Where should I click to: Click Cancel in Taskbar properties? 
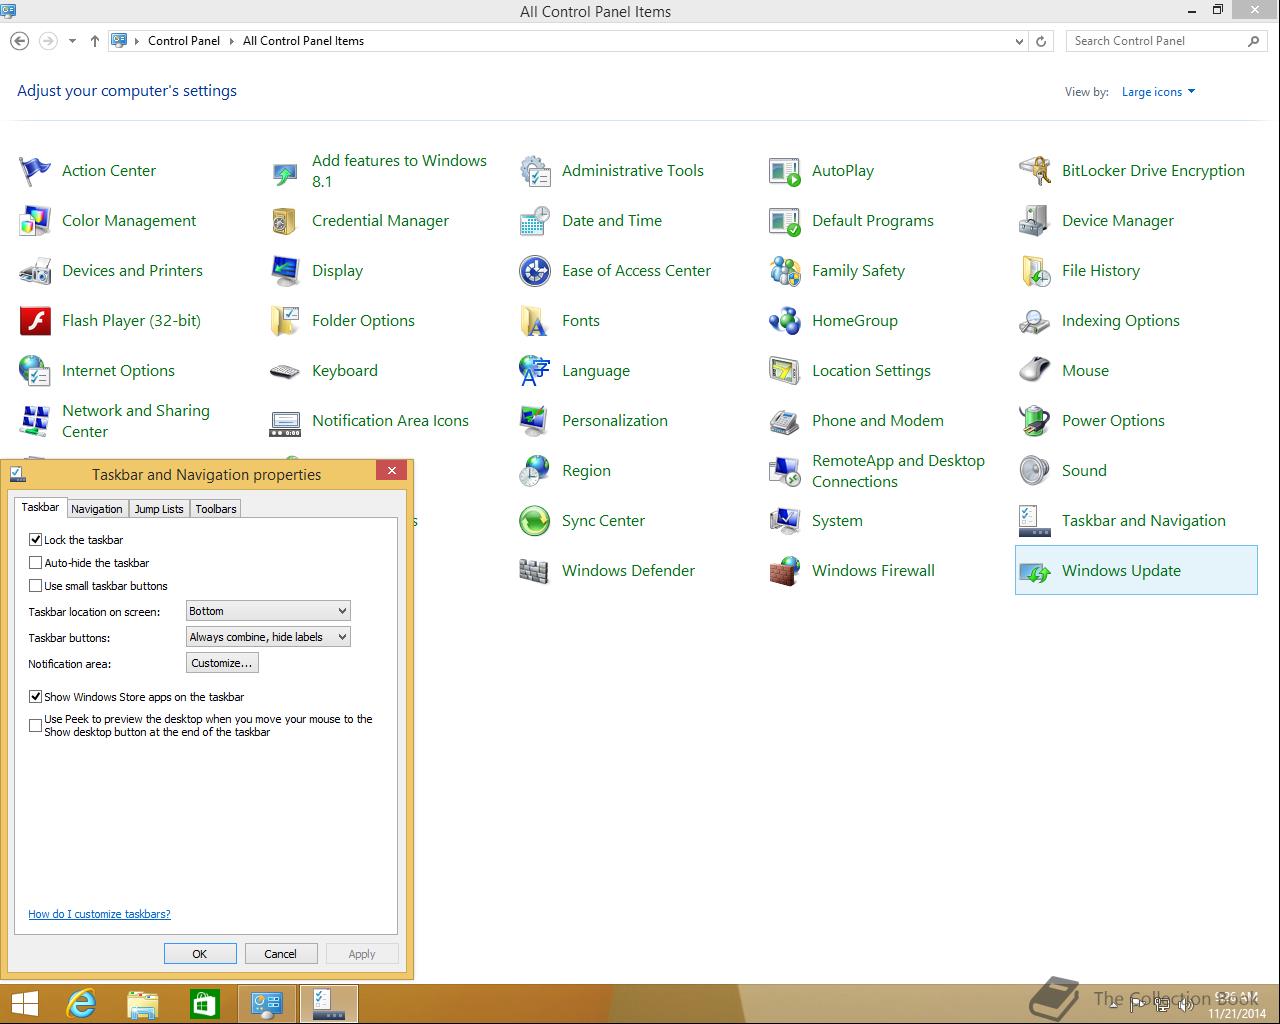click(281, 954)
